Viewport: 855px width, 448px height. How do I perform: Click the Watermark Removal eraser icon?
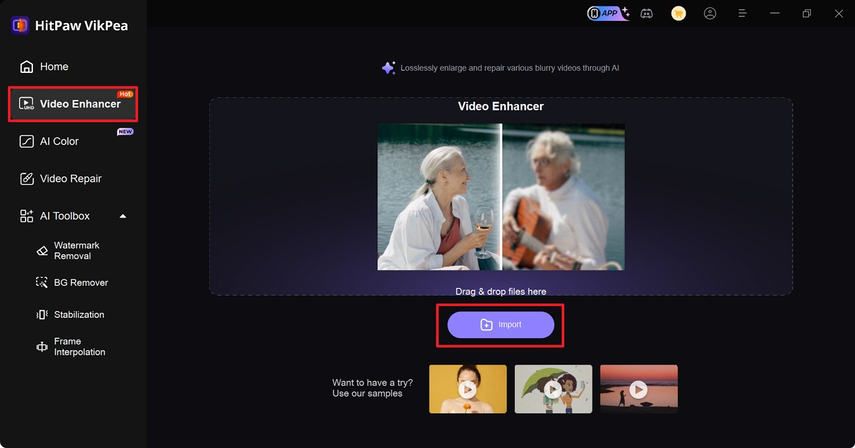42,251
